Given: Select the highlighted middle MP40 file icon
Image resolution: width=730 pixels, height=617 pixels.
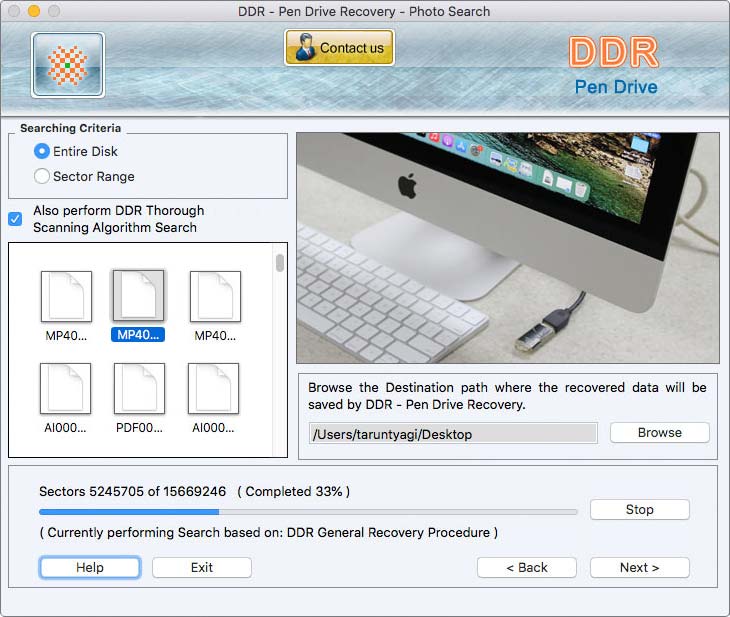Looking at the screenshot, I should [138, 296].
